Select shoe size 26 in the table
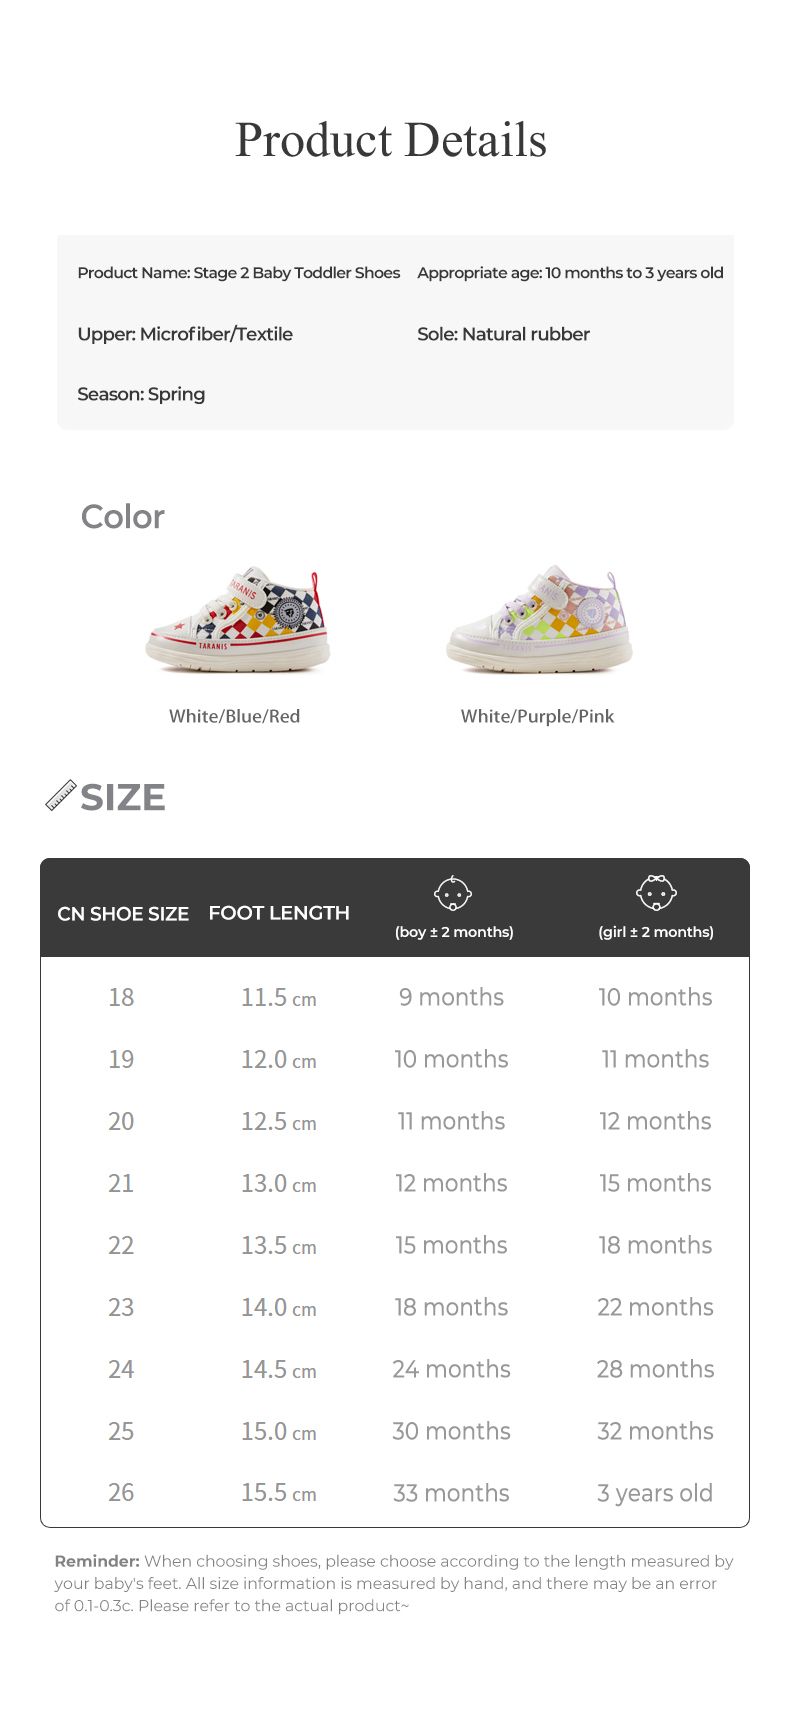 (x=121, y=1492)
